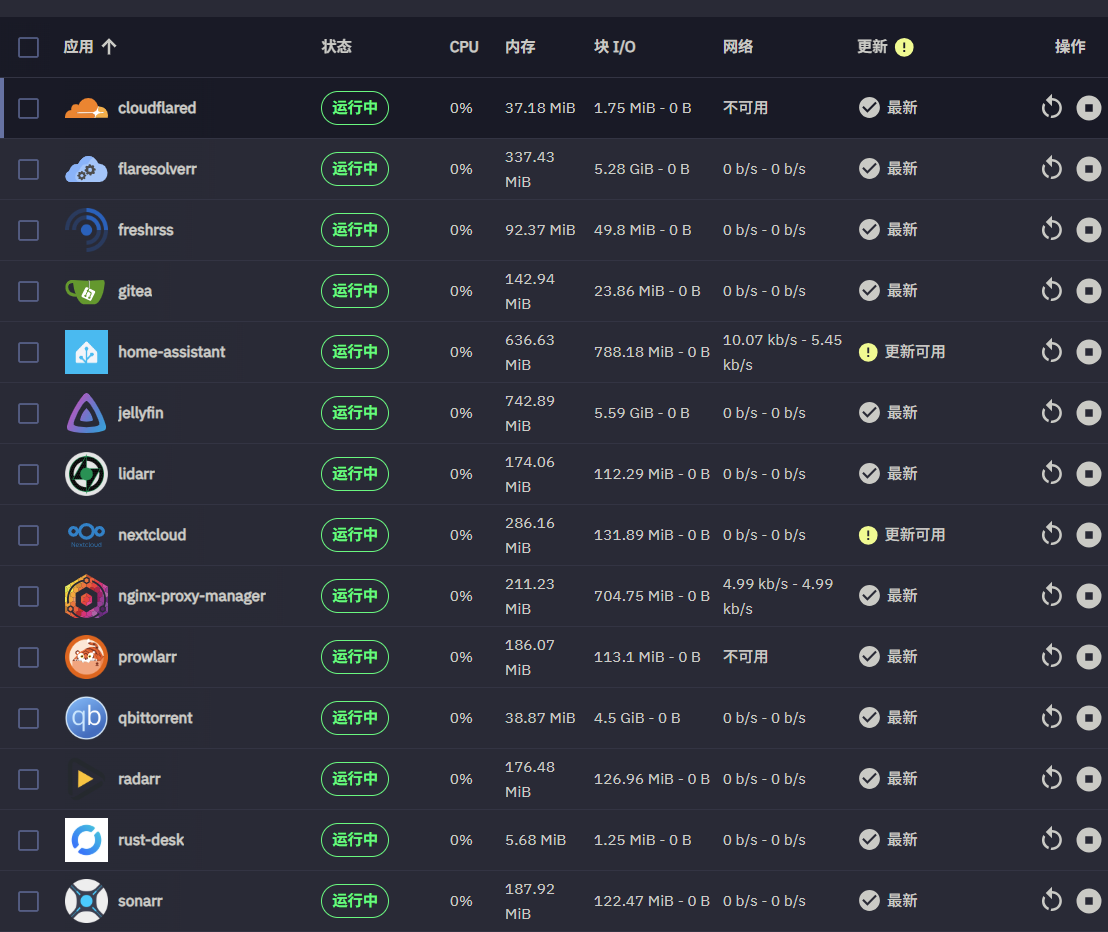Image resolution: width=1108 pixels, height=932 pixels.
Task: Click the 网络 column header
Action: point(738,47)
